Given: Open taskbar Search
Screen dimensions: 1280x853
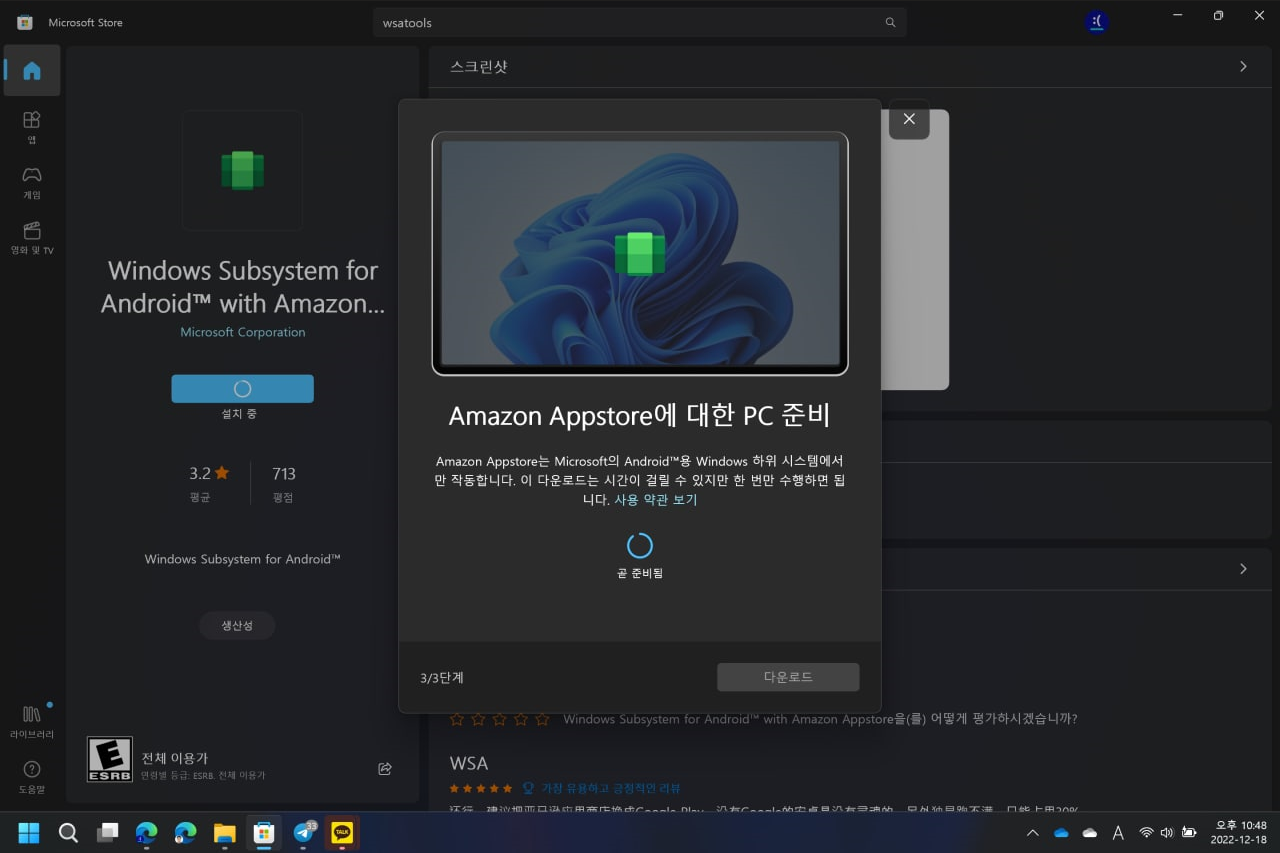Looking at the screenshot, I should click(x=68, y=832).
